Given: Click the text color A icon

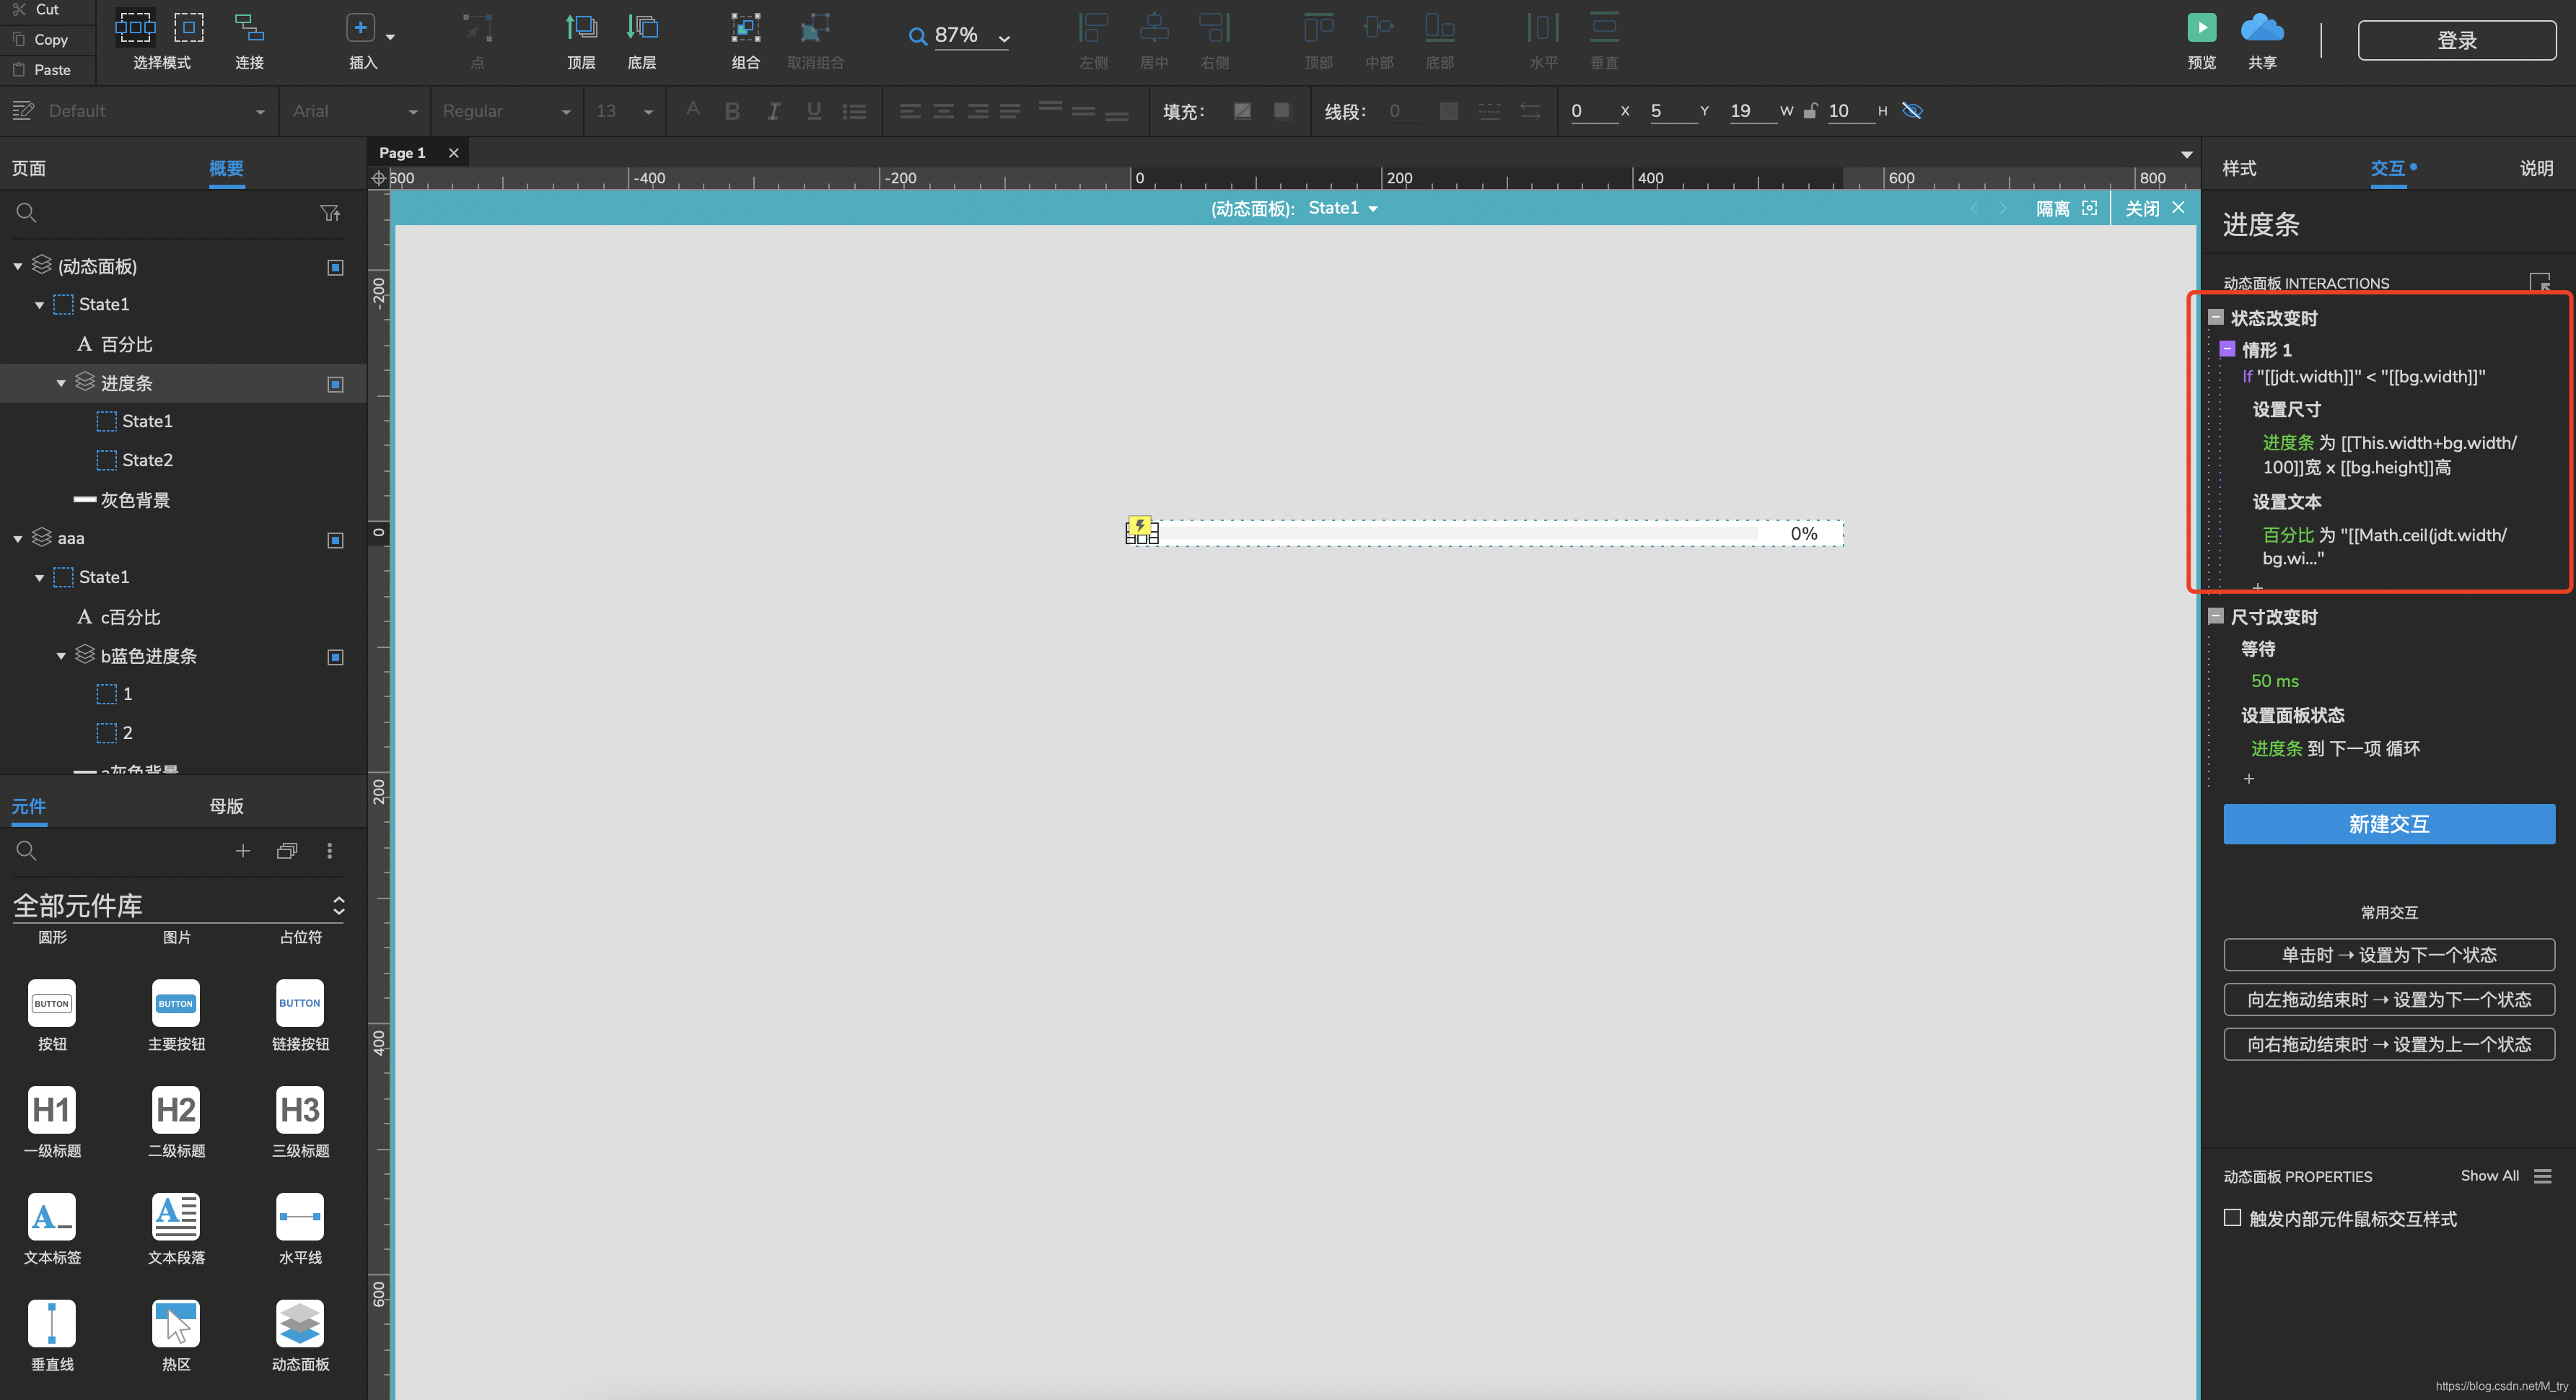Looking at the screenshot, I should (x=692, y=110).
